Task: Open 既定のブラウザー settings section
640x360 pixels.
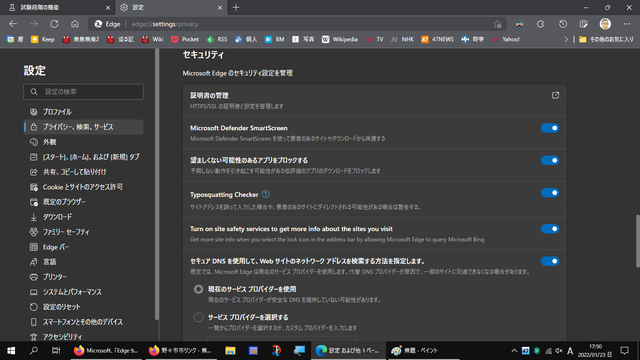Action: click(x=83, y=202)
